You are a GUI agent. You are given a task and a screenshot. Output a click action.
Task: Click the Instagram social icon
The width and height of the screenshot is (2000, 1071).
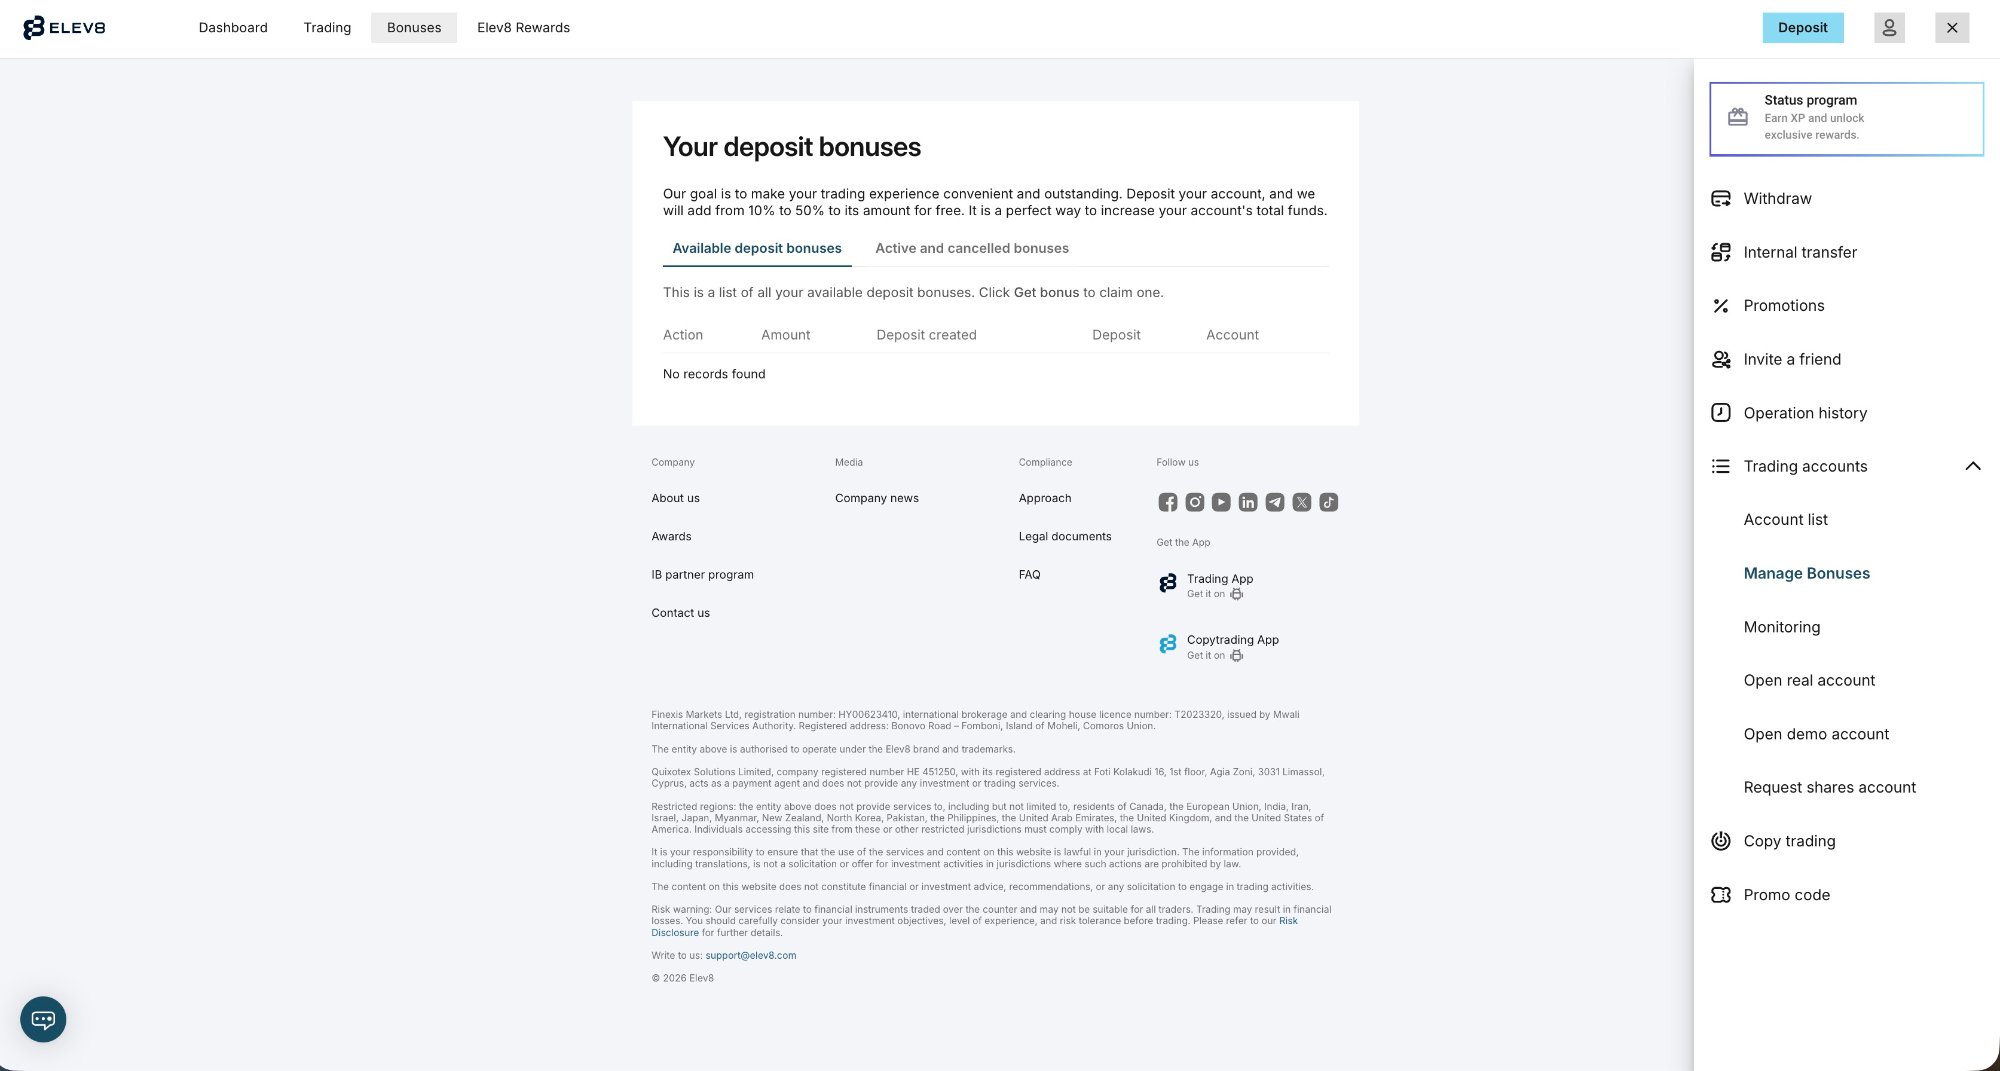tap(1194, 502)
